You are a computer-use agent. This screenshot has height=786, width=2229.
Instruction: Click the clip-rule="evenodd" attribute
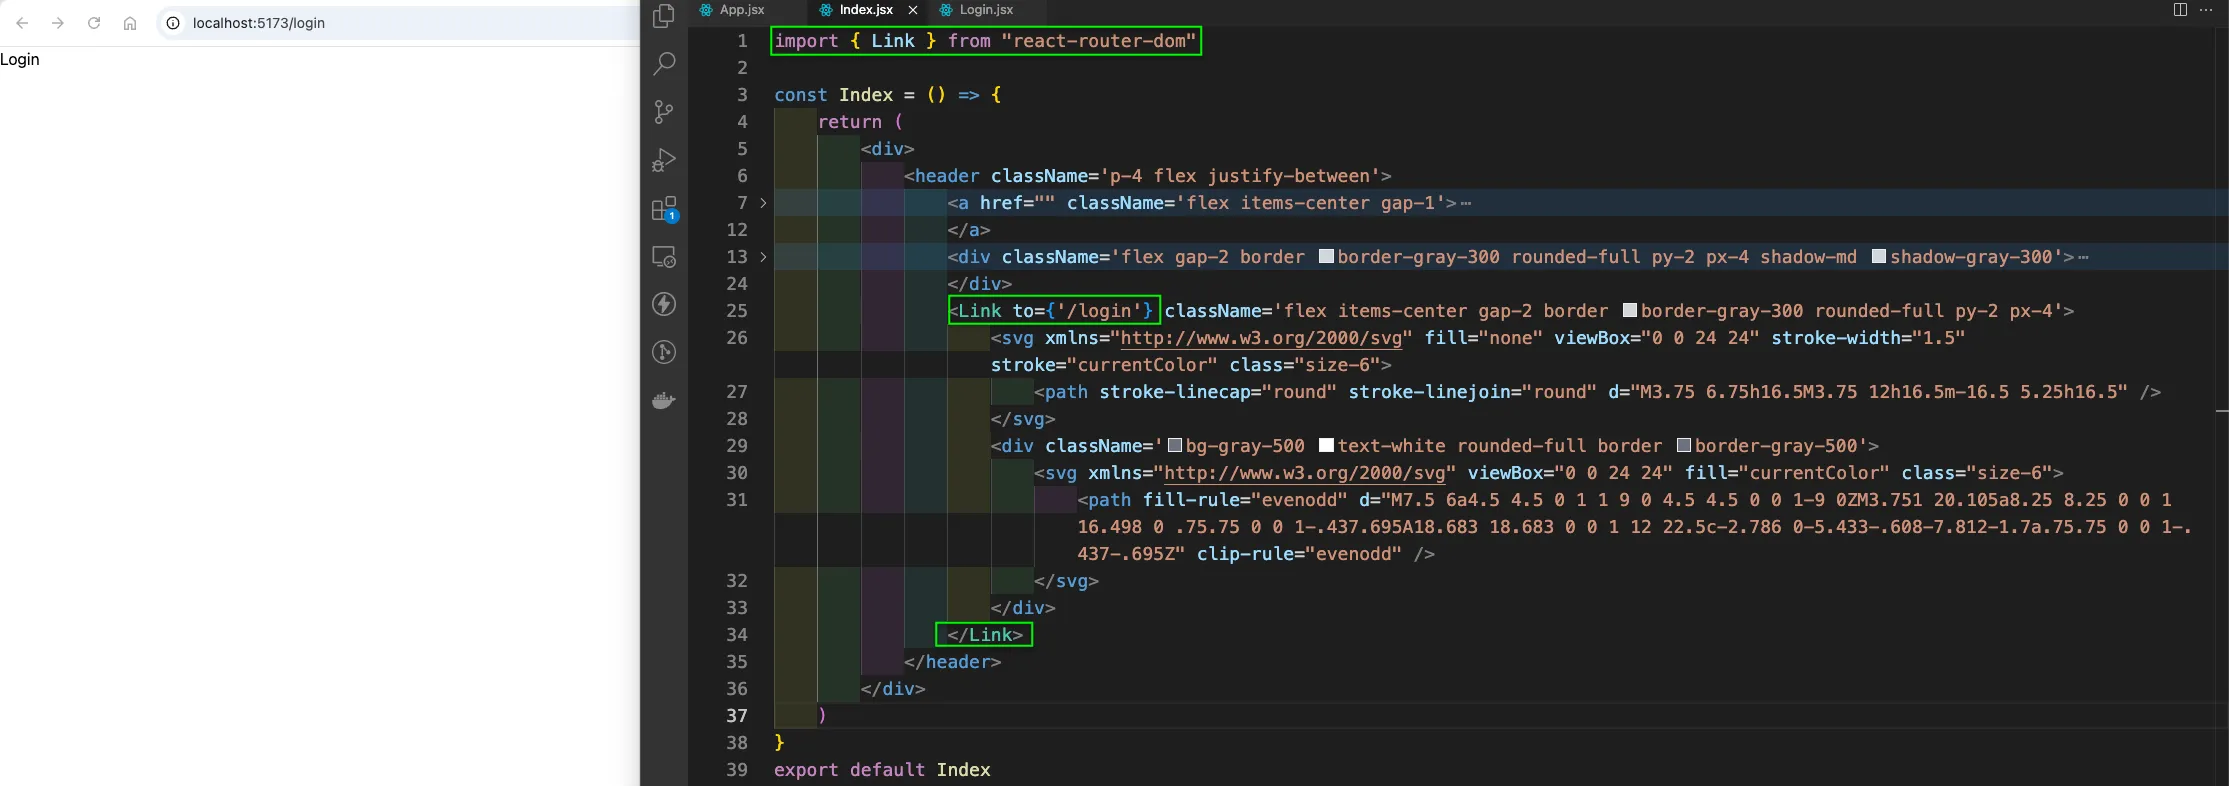coord(1299,554)
